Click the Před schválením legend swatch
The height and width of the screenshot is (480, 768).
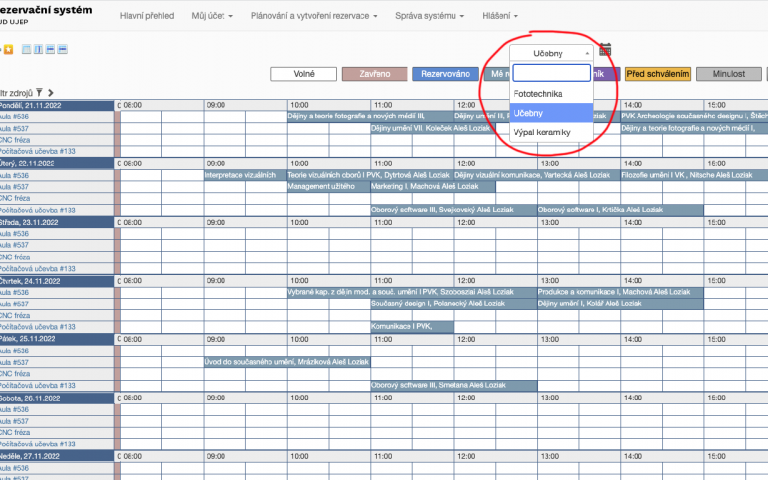[657, 74]
